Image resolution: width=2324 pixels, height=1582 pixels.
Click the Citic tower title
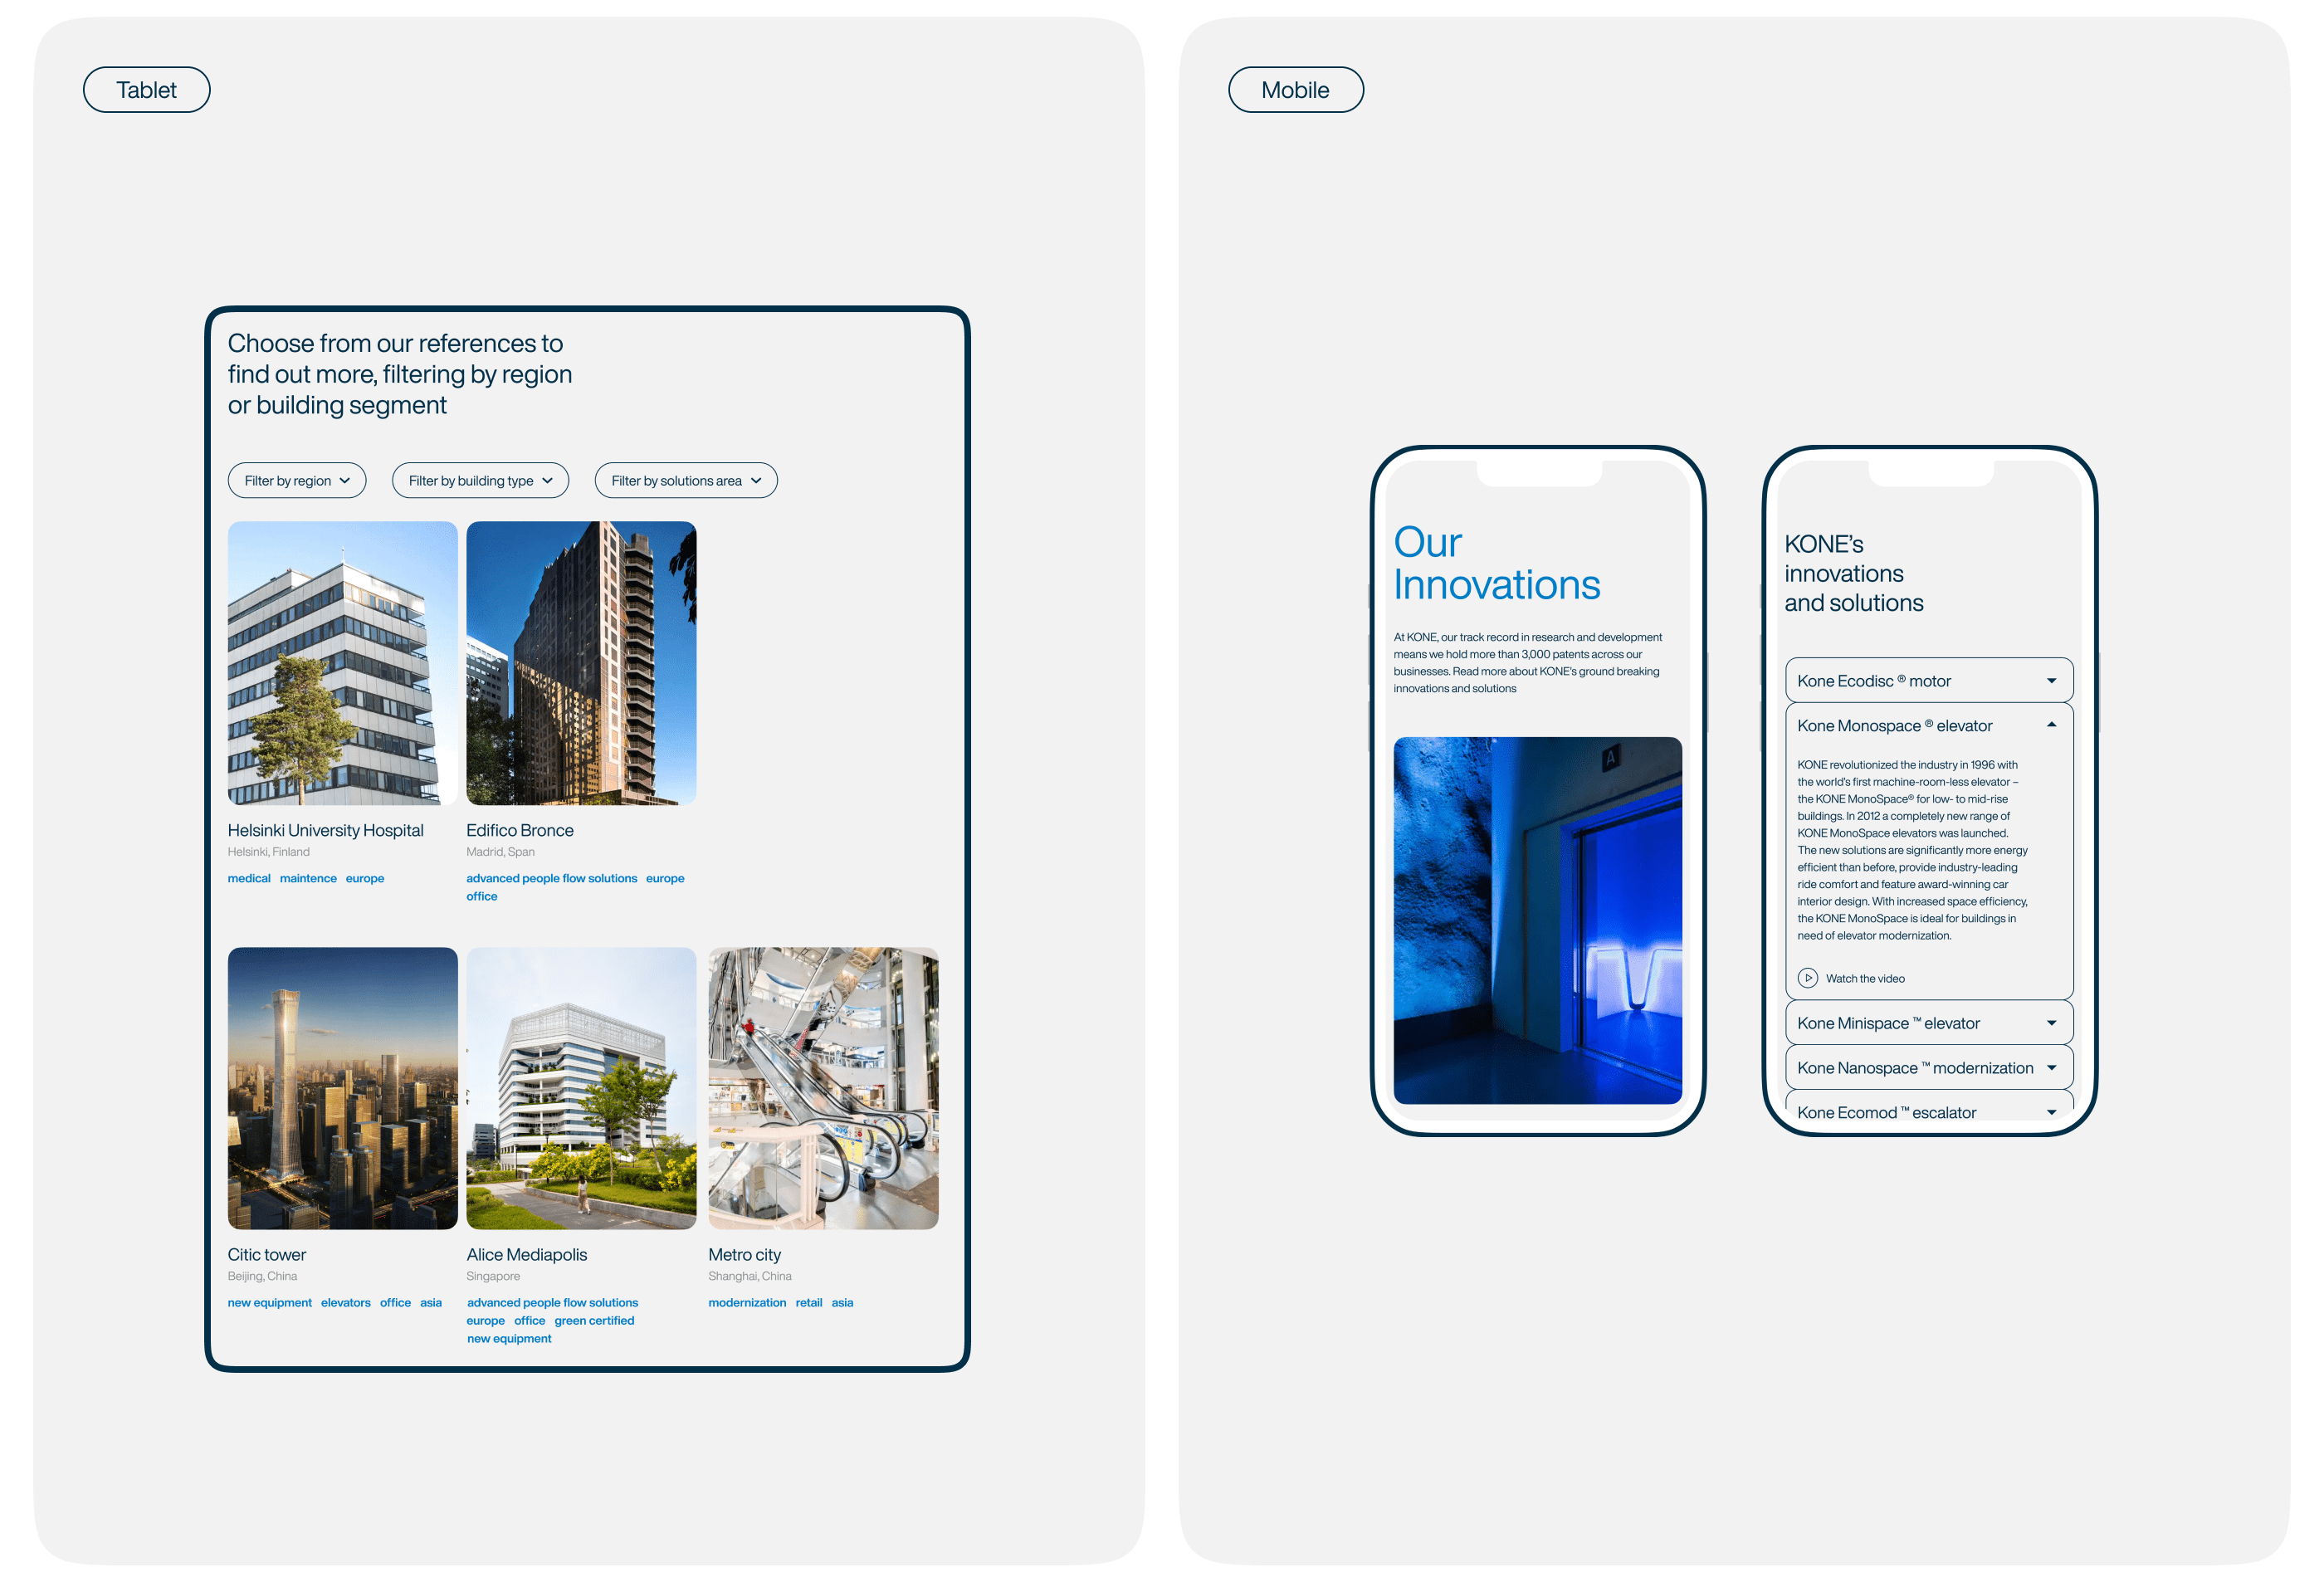pyautogui.click(x=266, y=1254)
